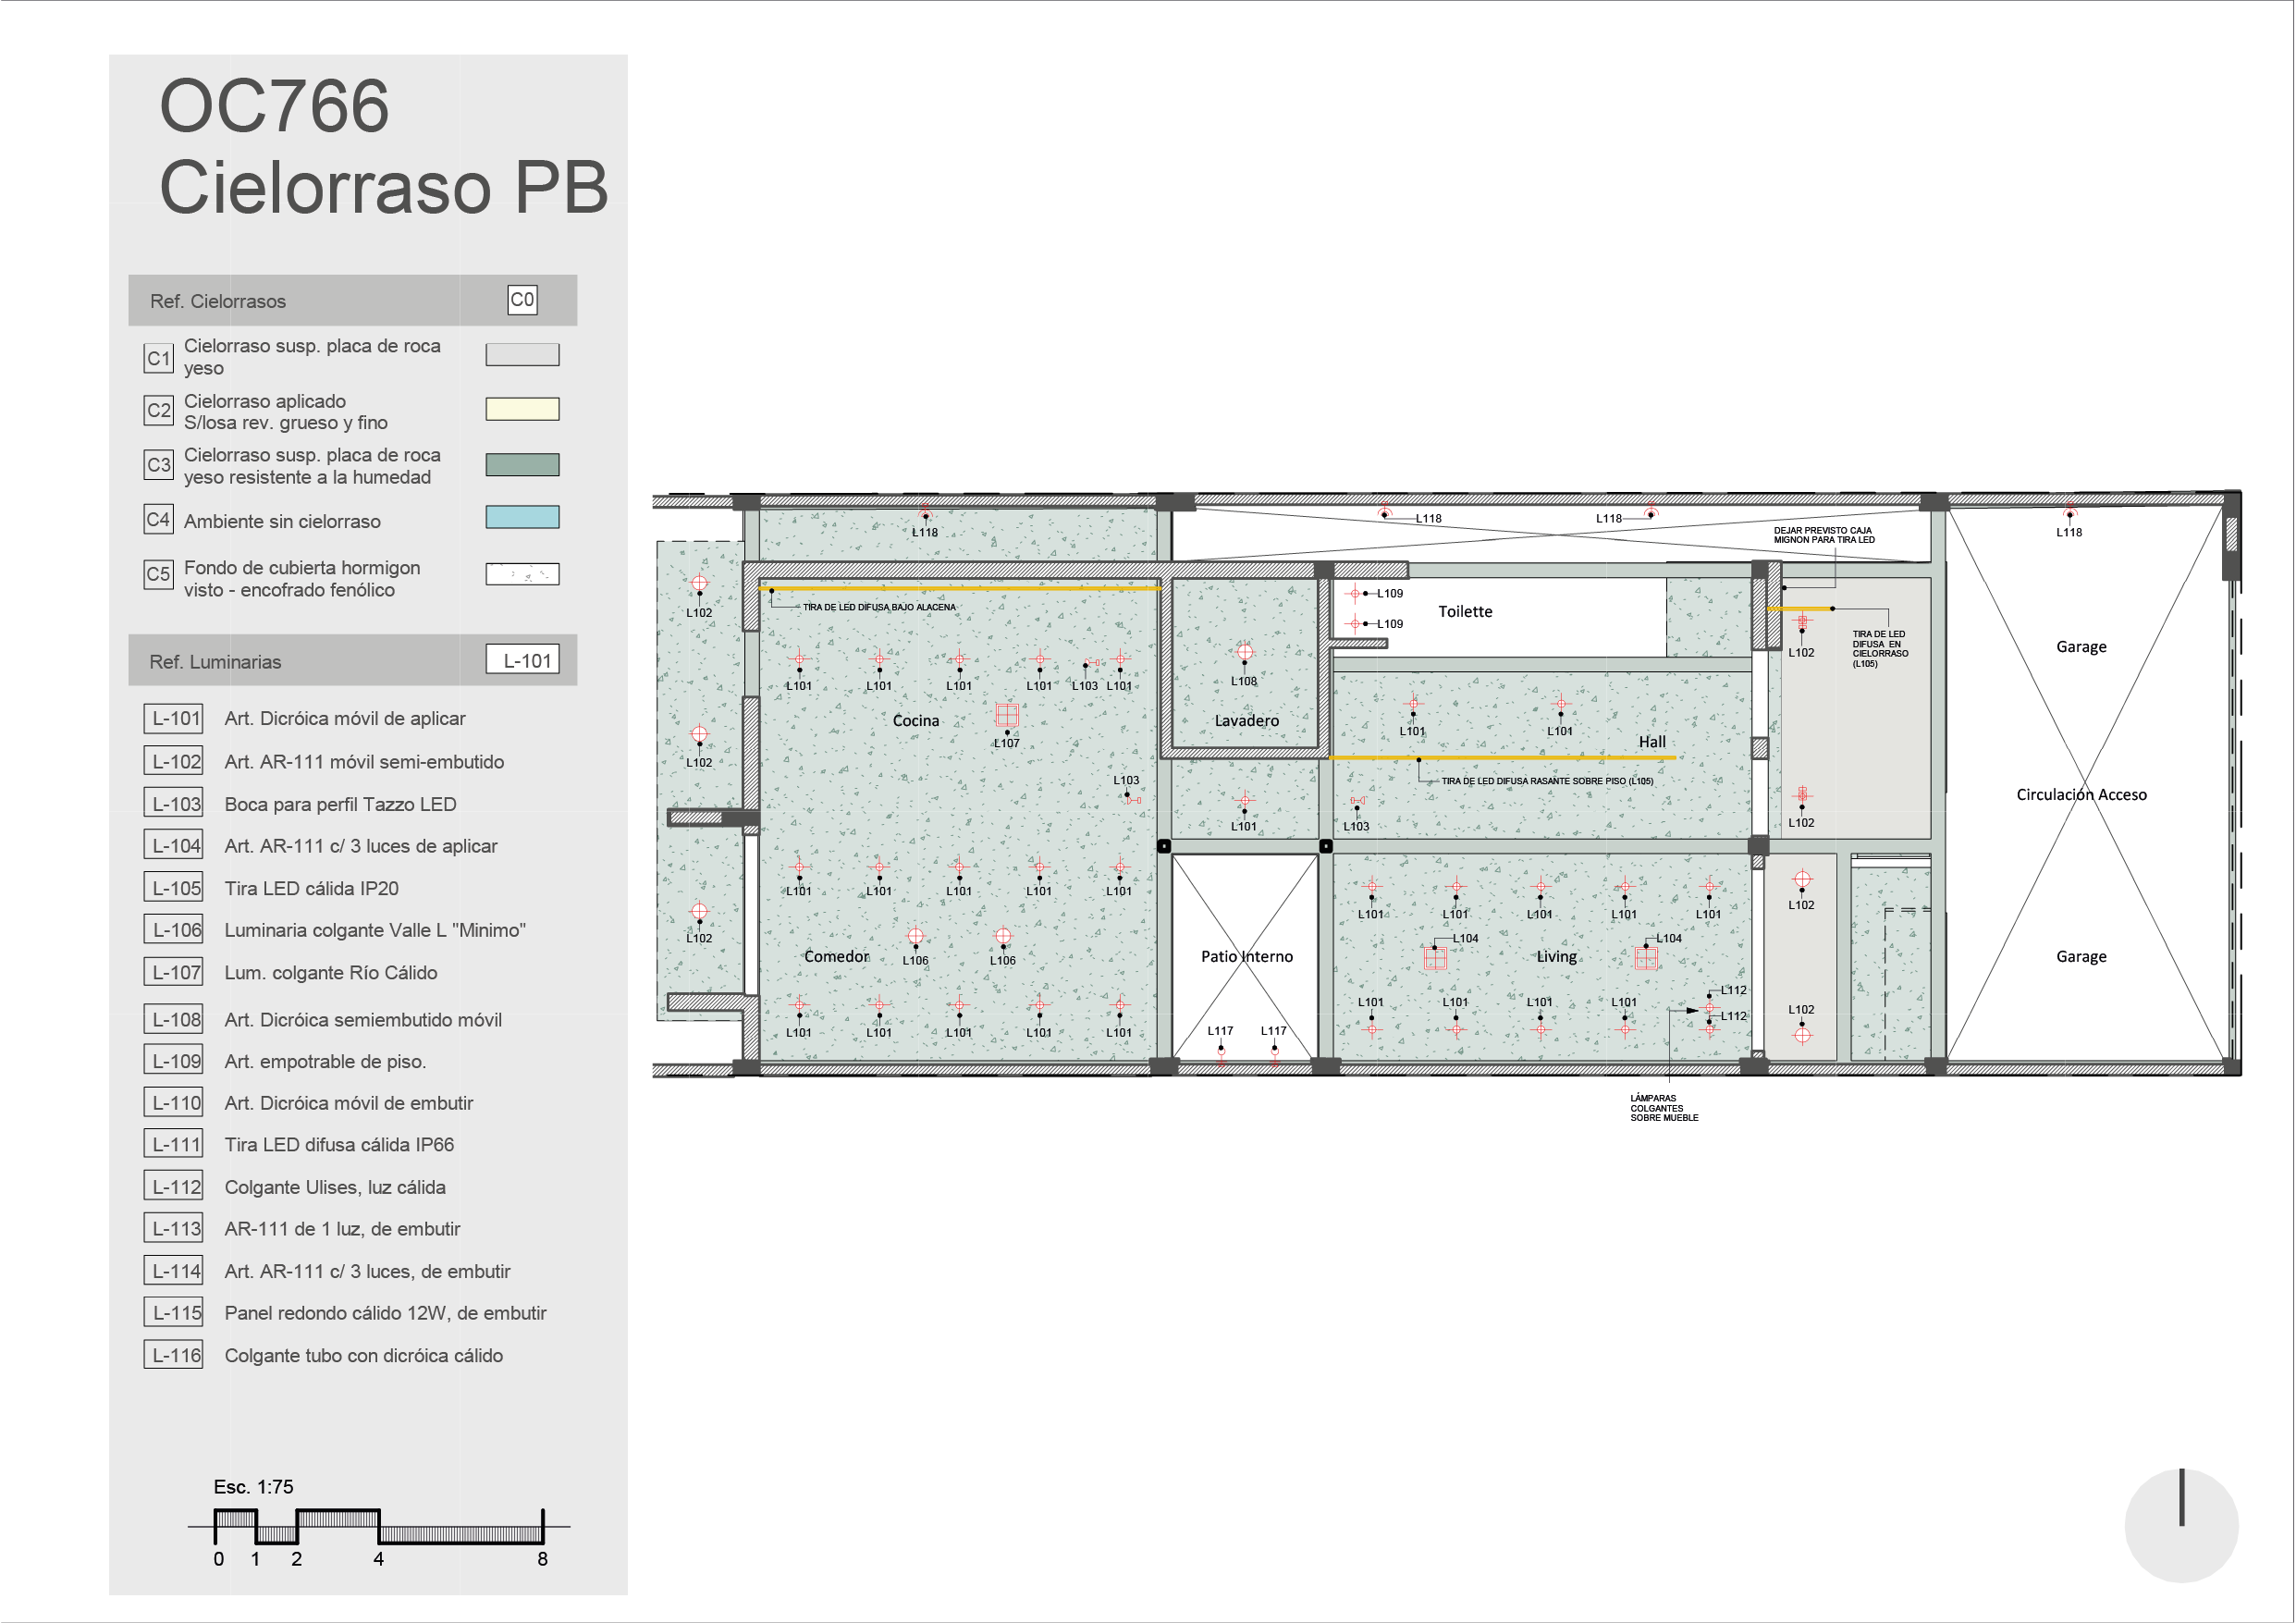Click the yellow LED strip in Hall
This screenshot has width=2296, height=1623.
(1504, 758)
